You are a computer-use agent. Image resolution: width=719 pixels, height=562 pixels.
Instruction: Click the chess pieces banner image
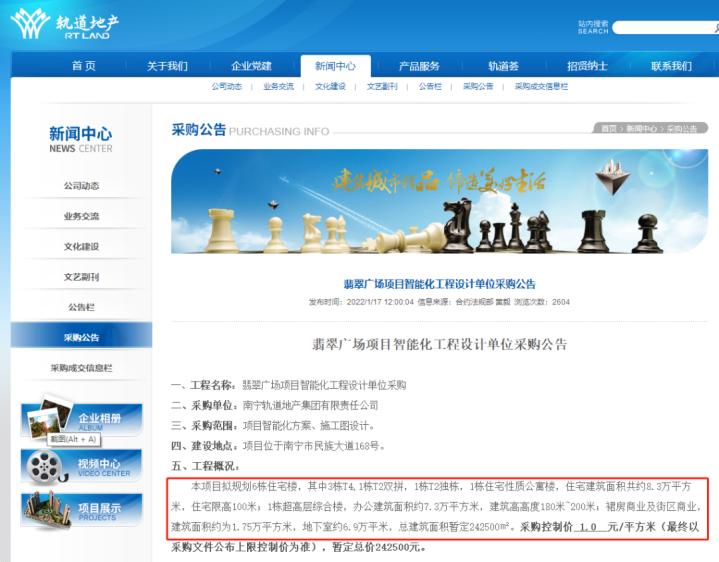click(439, 202)
